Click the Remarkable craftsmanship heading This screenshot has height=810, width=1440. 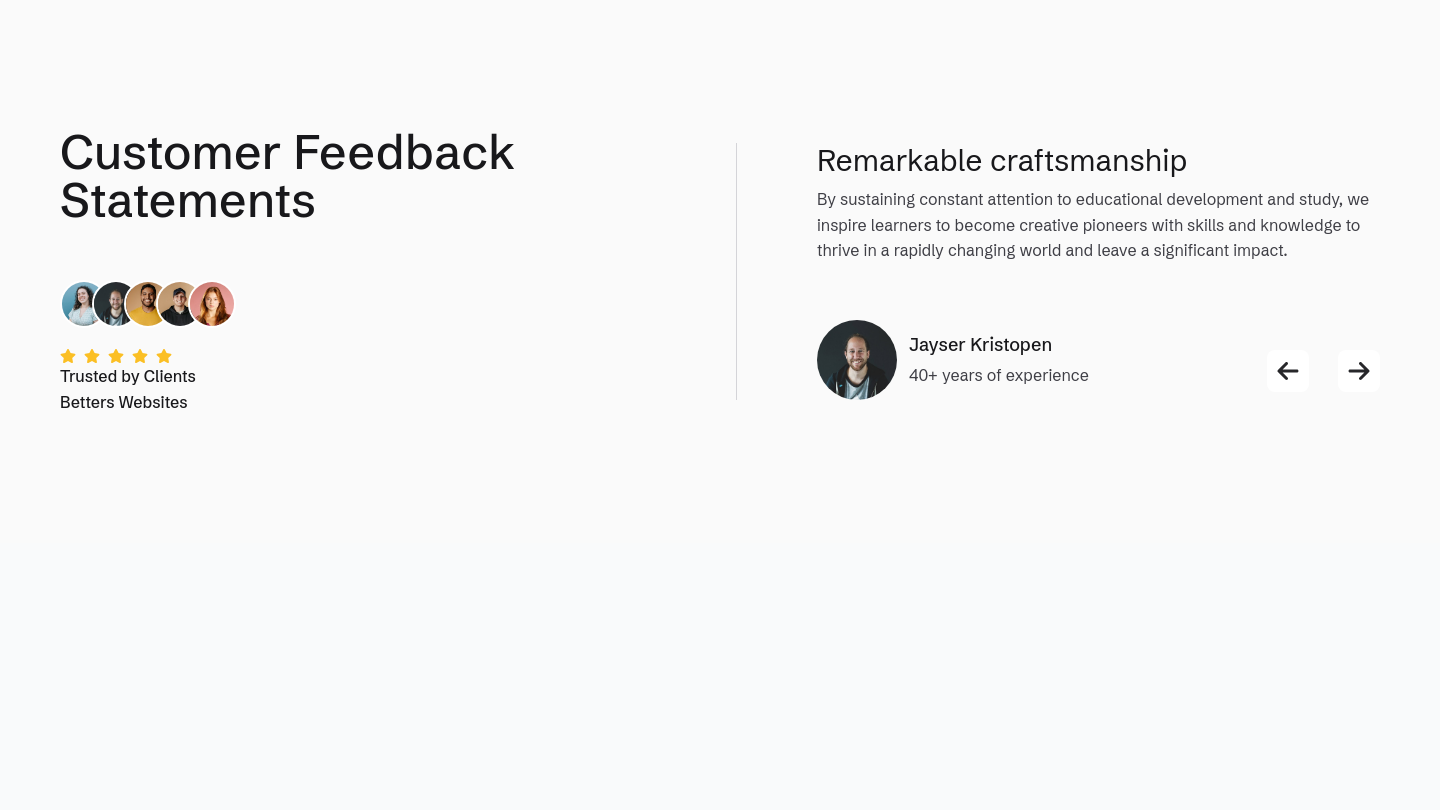click(1002, 161)
